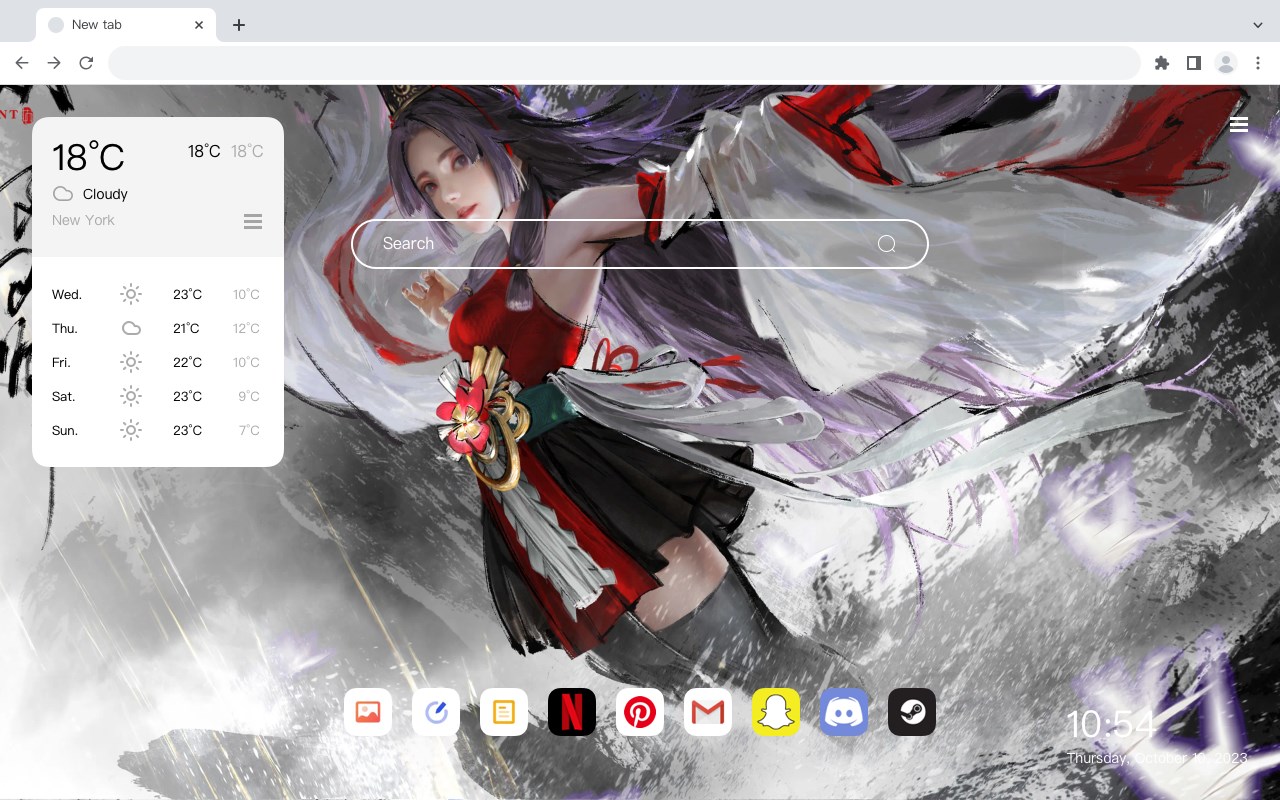Click the current 18°C temperature
The image size is (1280, 800).
coord(88,157)
